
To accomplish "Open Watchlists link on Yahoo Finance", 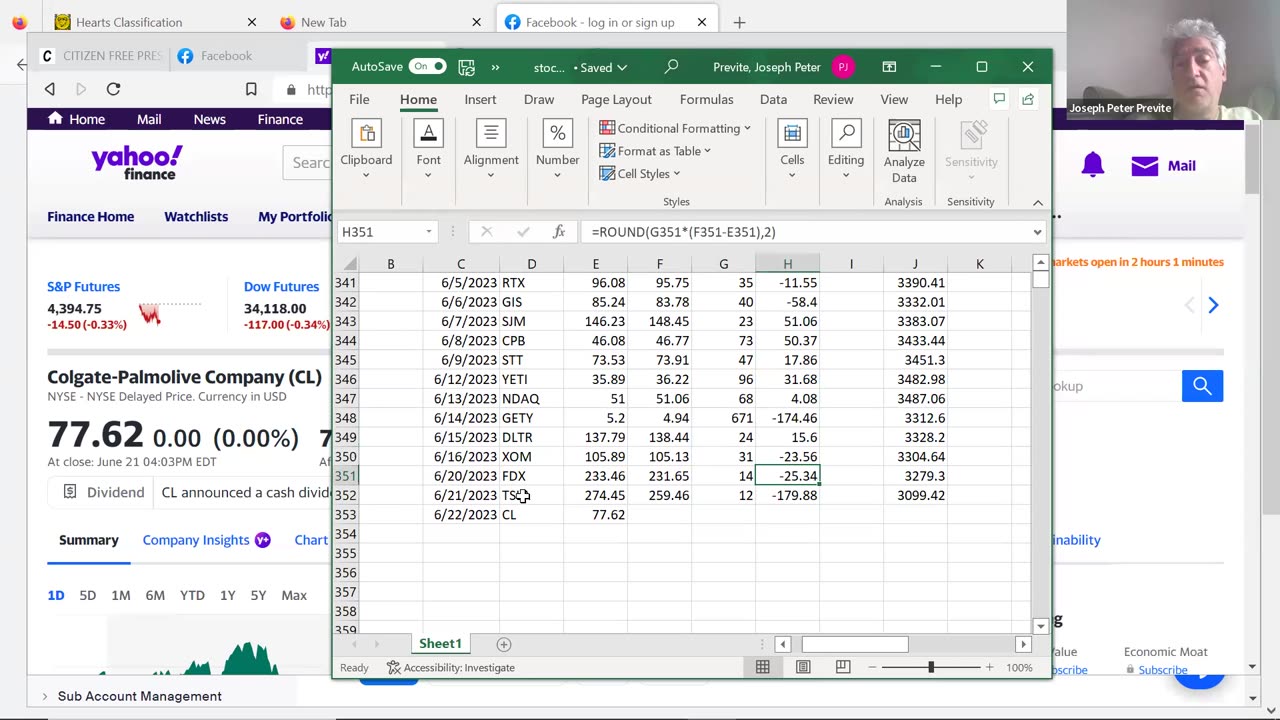I will 196,217.
